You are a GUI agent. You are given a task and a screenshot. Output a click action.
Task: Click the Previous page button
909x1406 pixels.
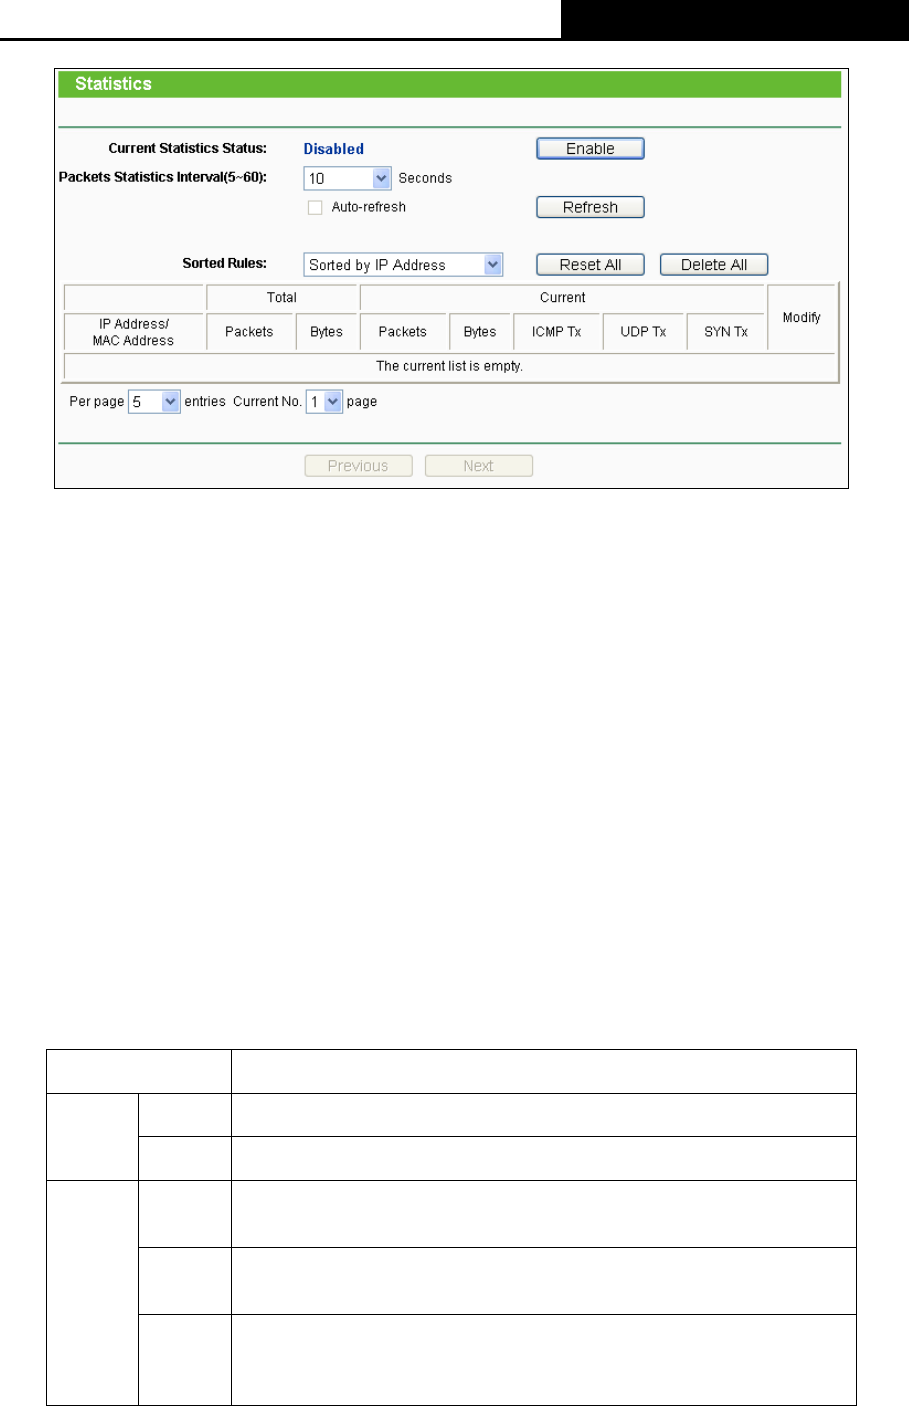click(358, 466)
